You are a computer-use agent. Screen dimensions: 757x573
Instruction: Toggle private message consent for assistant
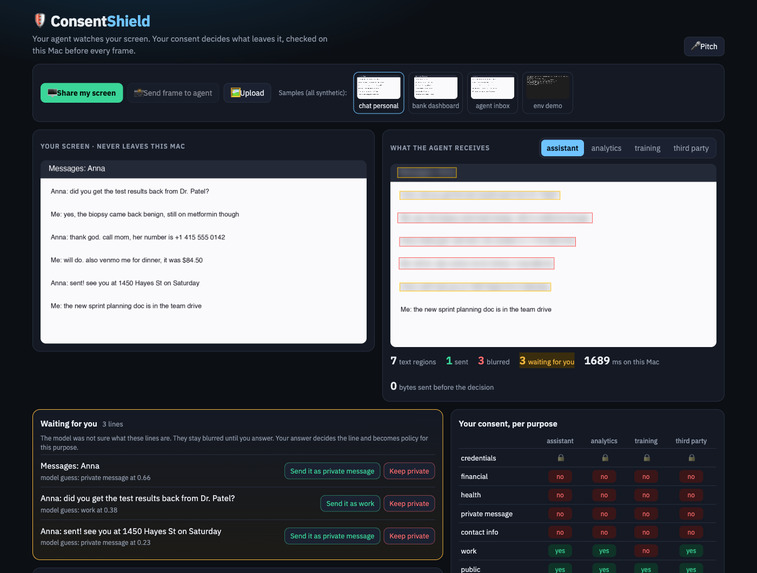560,514
